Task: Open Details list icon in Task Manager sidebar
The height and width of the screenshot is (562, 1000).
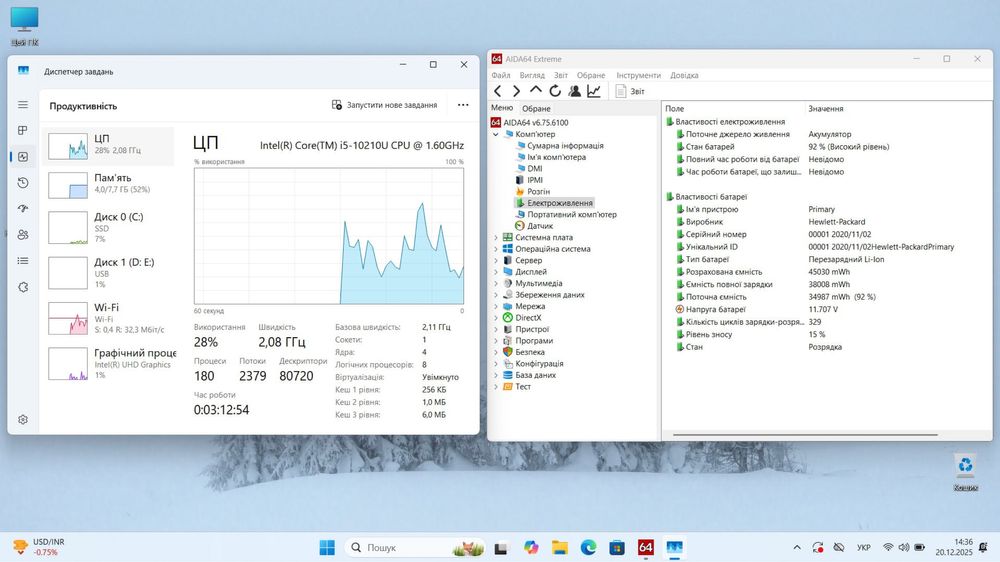Action: [x=23, y=261]
